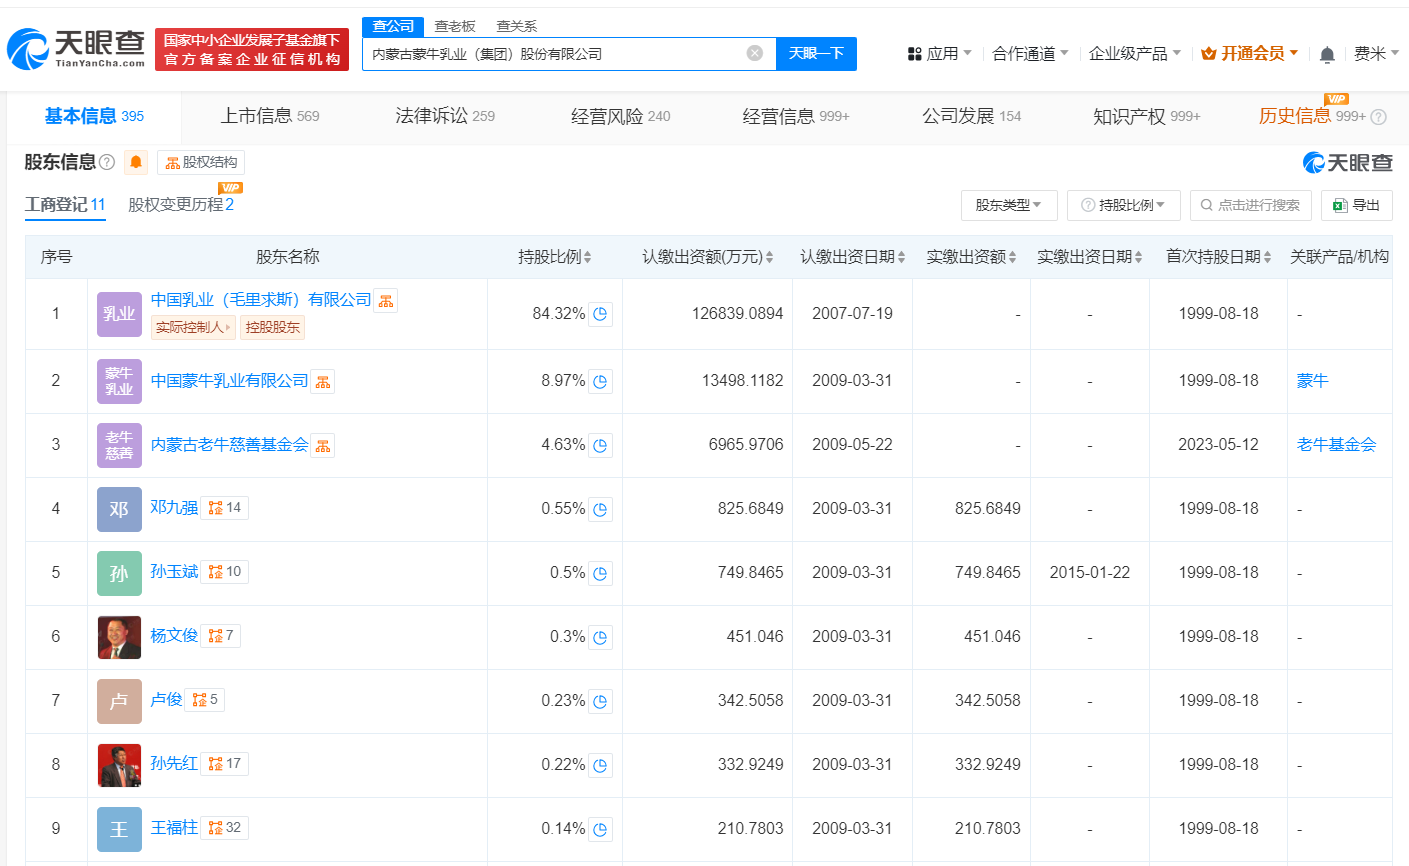Viewport: 1409px width, 866px height.
Task: Clear search box with the X icon
Action: pyautogui.click(x=754, y=53)
